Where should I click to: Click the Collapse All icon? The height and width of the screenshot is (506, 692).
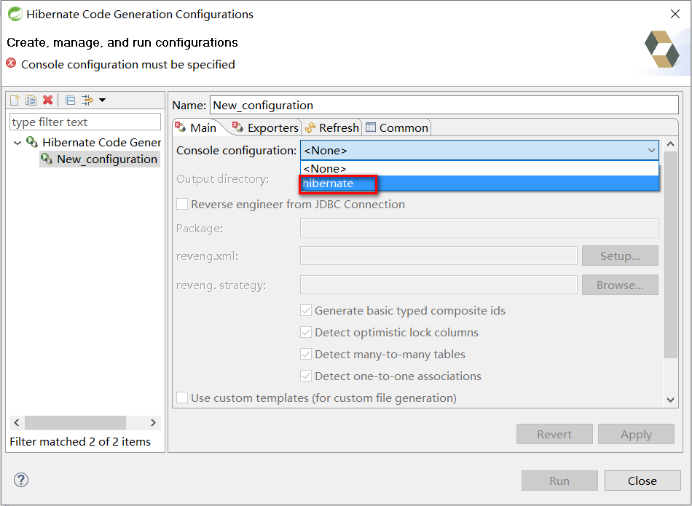pos(70,100)
